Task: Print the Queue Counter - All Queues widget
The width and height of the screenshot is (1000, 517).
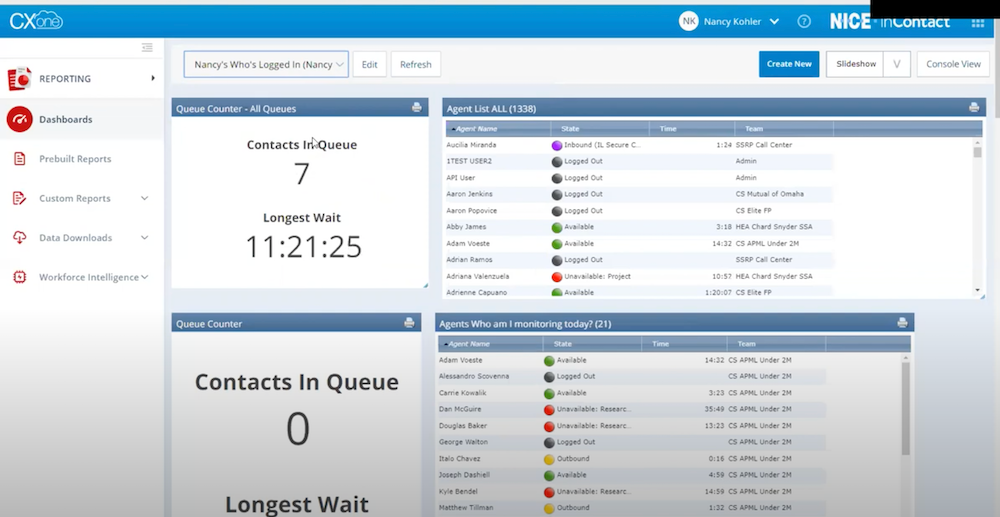Action: tap(416, 108)
